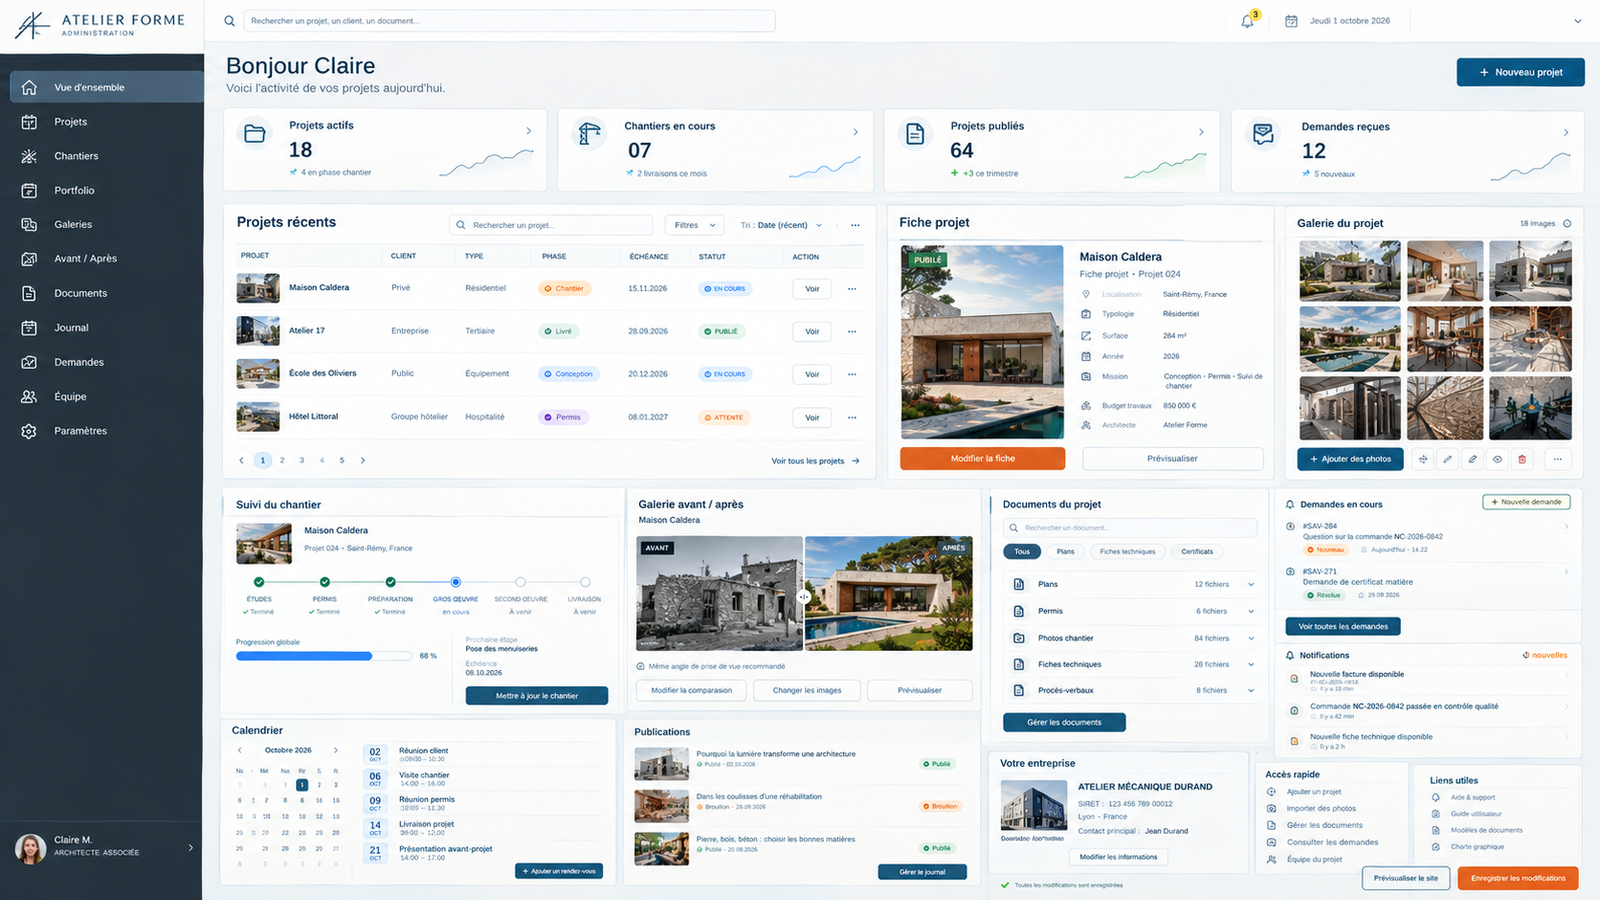Select the Tous document filter tab
Image resolution: width=1600 pixels, height=900 pixels.
coord(1022,552)
